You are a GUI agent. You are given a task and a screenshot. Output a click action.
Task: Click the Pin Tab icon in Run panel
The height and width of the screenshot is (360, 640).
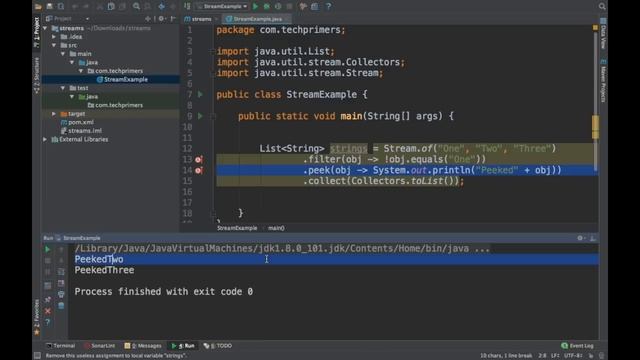pyautogui.click(x=48, y=300)
